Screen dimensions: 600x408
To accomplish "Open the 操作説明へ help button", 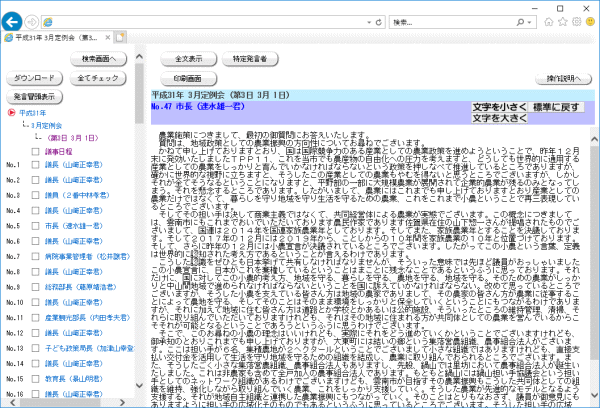I will coord(564,79).
